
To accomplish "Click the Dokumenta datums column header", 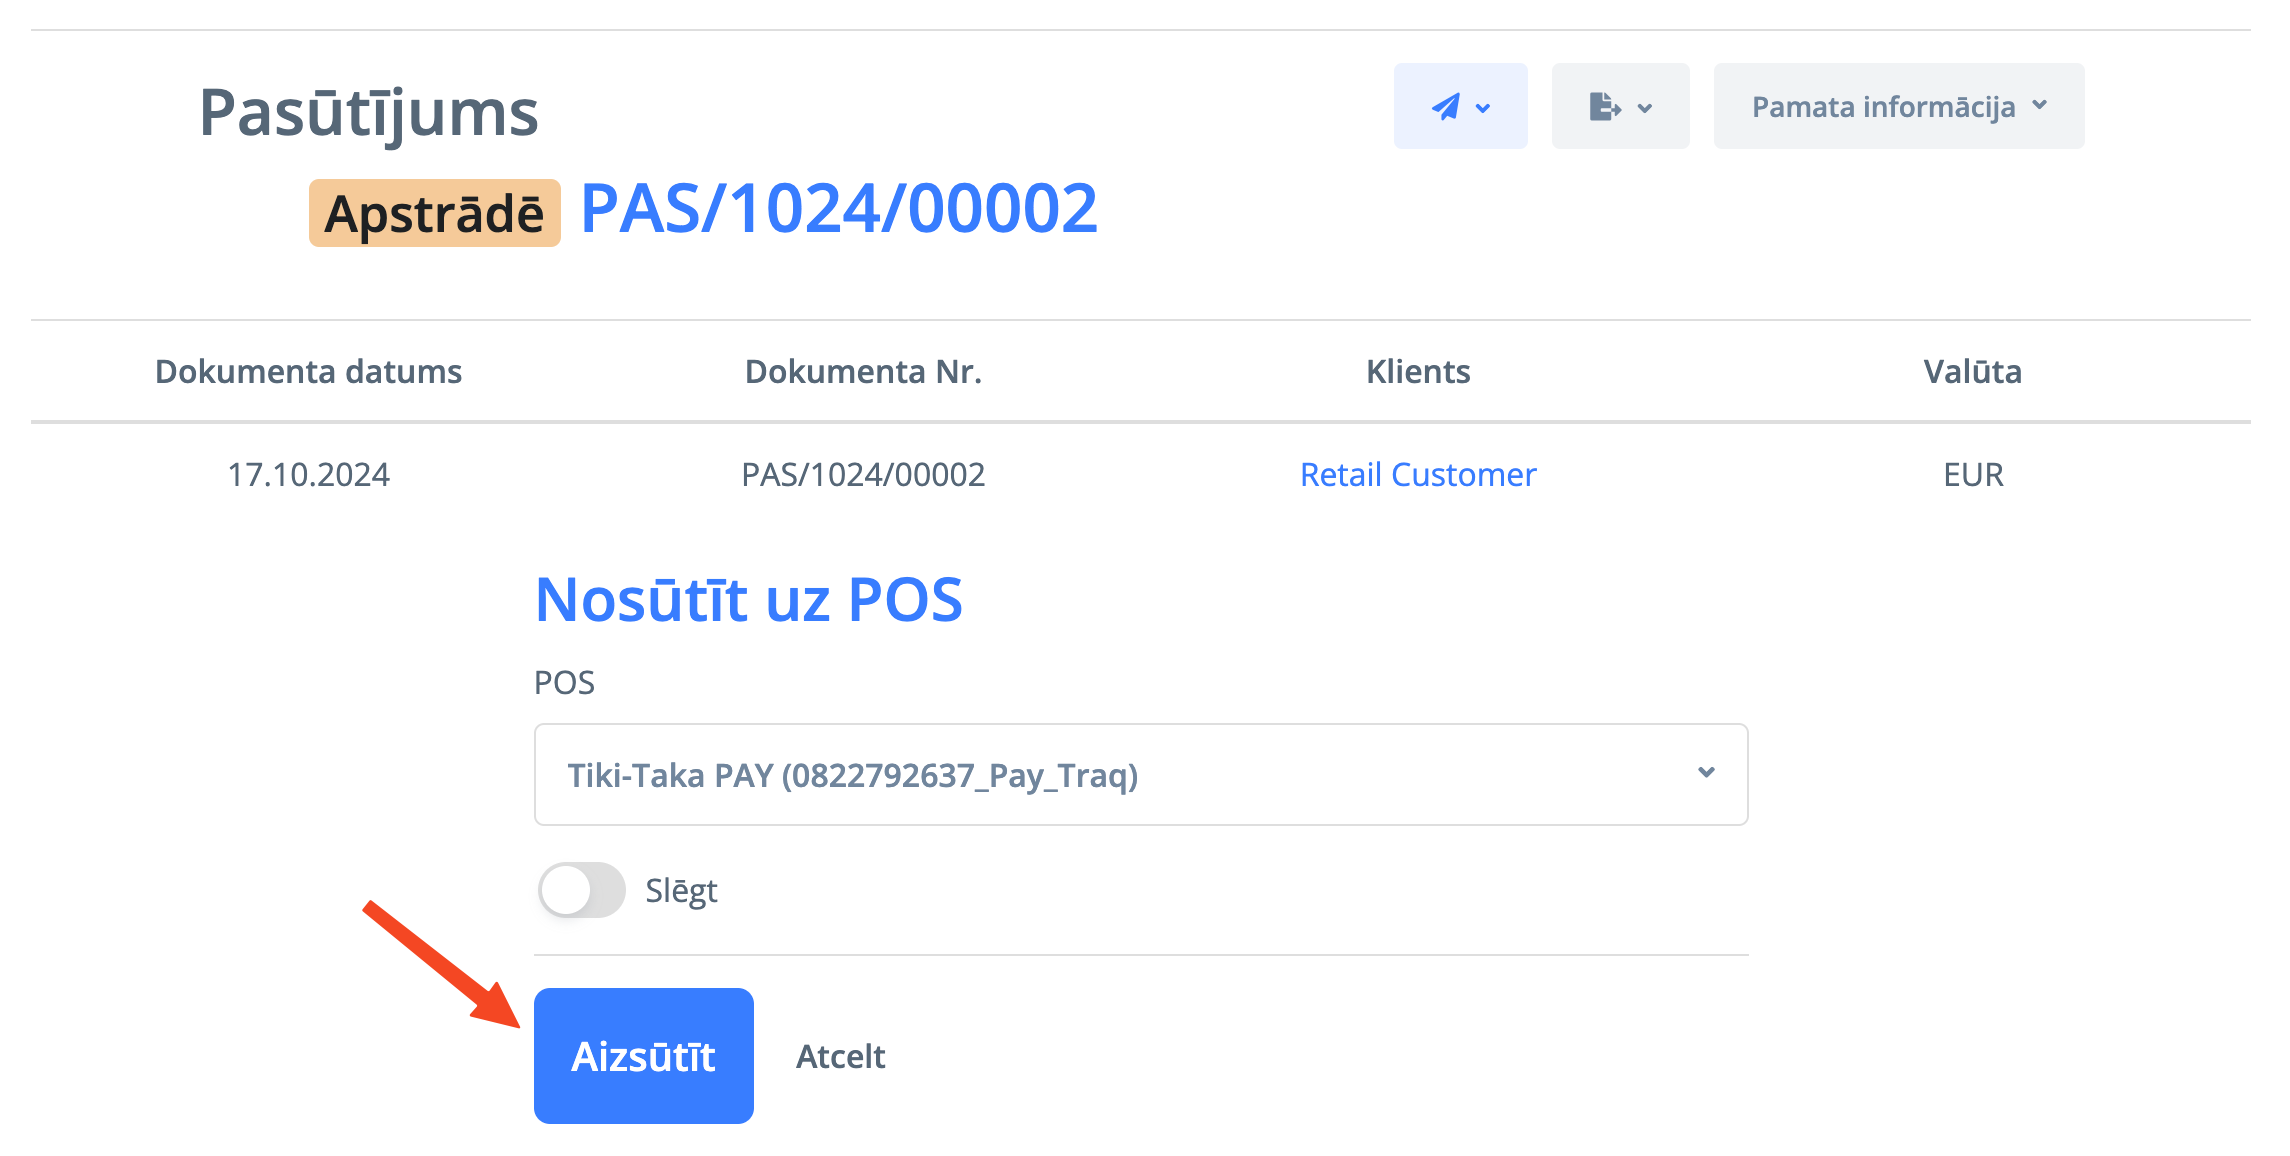I will click(x=308, y=372).
